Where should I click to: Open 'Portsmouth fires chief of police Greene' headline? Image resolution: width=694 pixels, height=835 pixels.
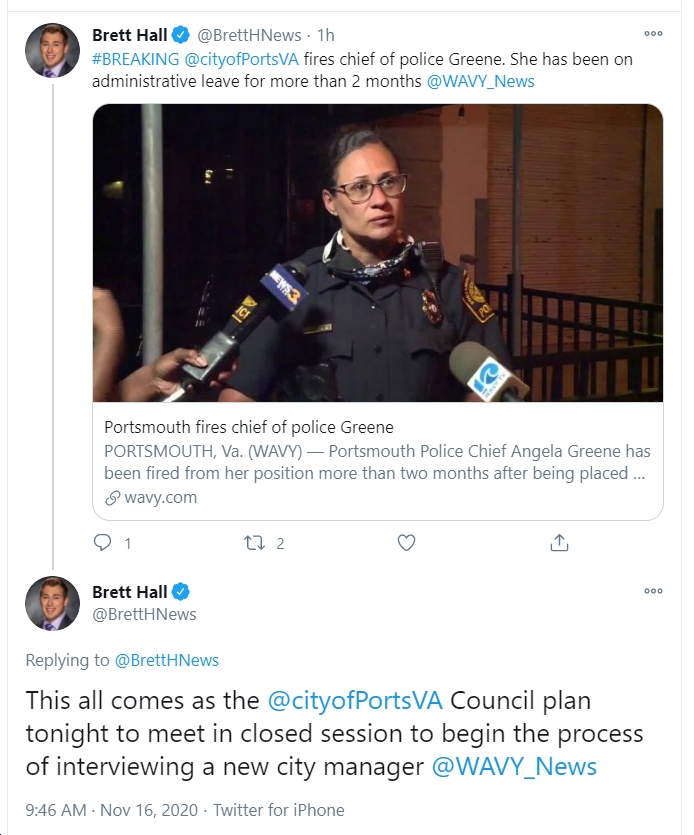click(249, 427)
